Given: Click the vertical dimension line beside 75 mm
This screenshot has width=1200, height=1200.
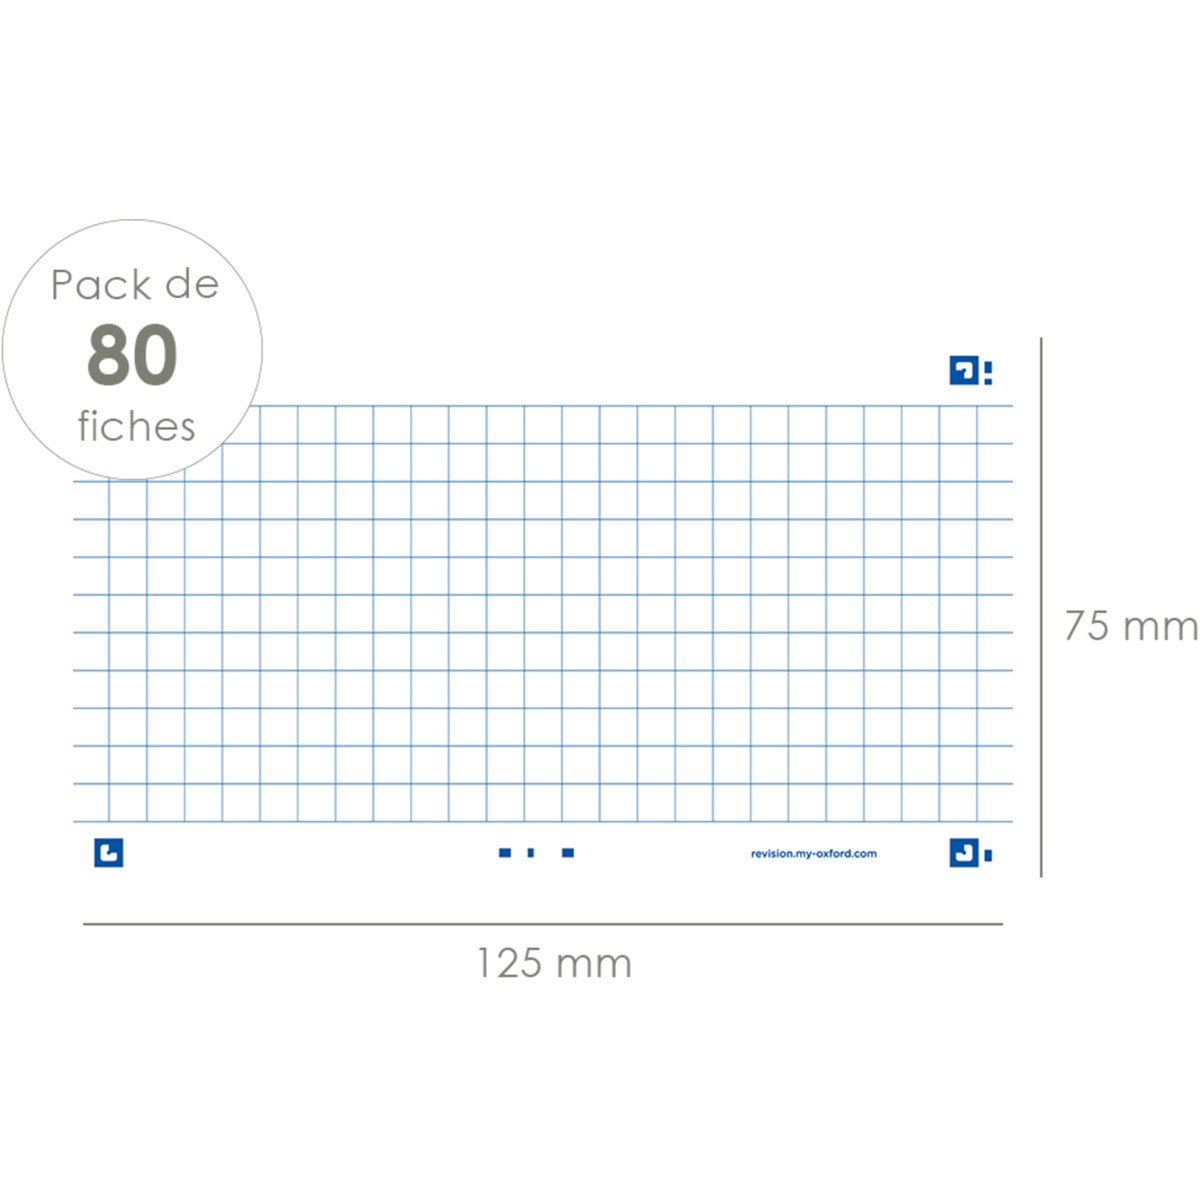Looking at the screenshot, I should click(1041, 607).
